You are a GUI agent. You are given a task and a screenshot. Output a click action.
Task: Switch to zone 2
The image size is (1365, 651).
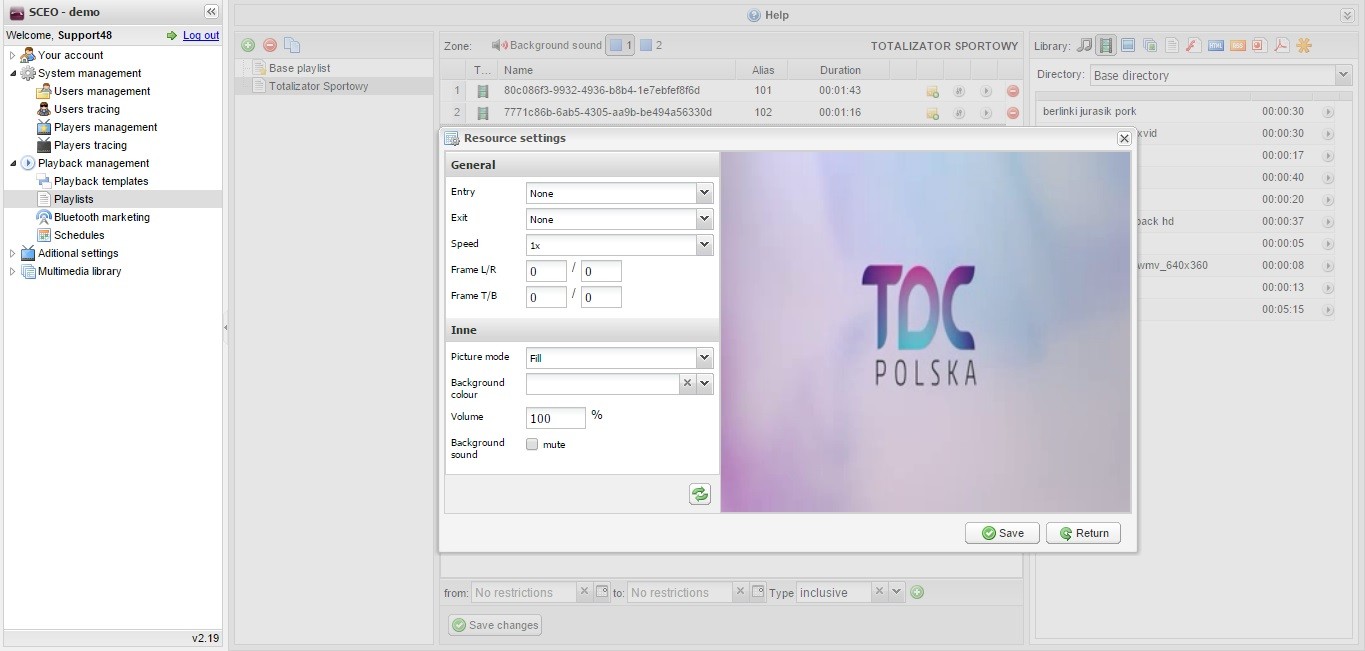pyautogui.click(x=651, y=45)
